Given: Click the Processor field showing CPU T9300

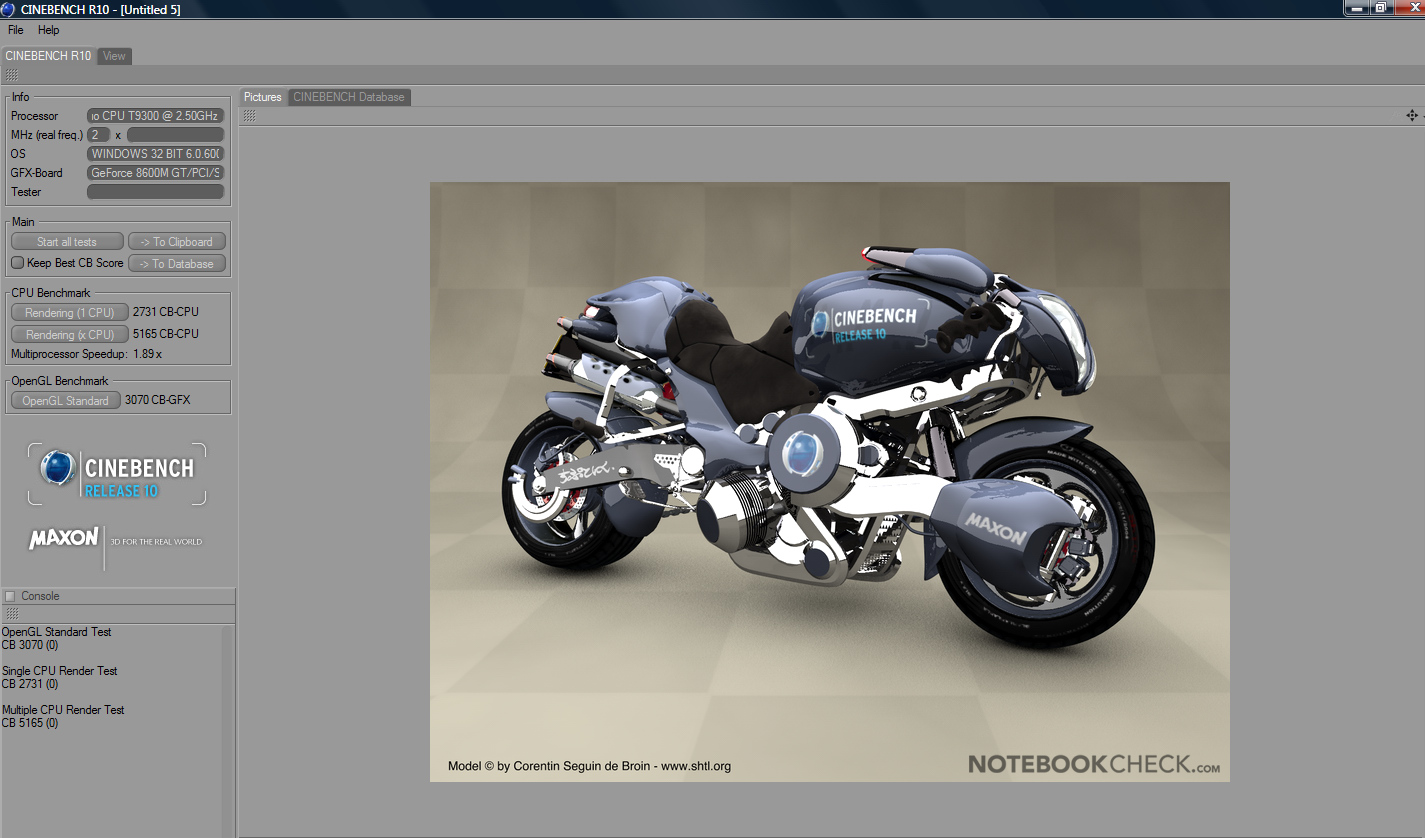Looking at the screenshot, I should coord(155,116).
